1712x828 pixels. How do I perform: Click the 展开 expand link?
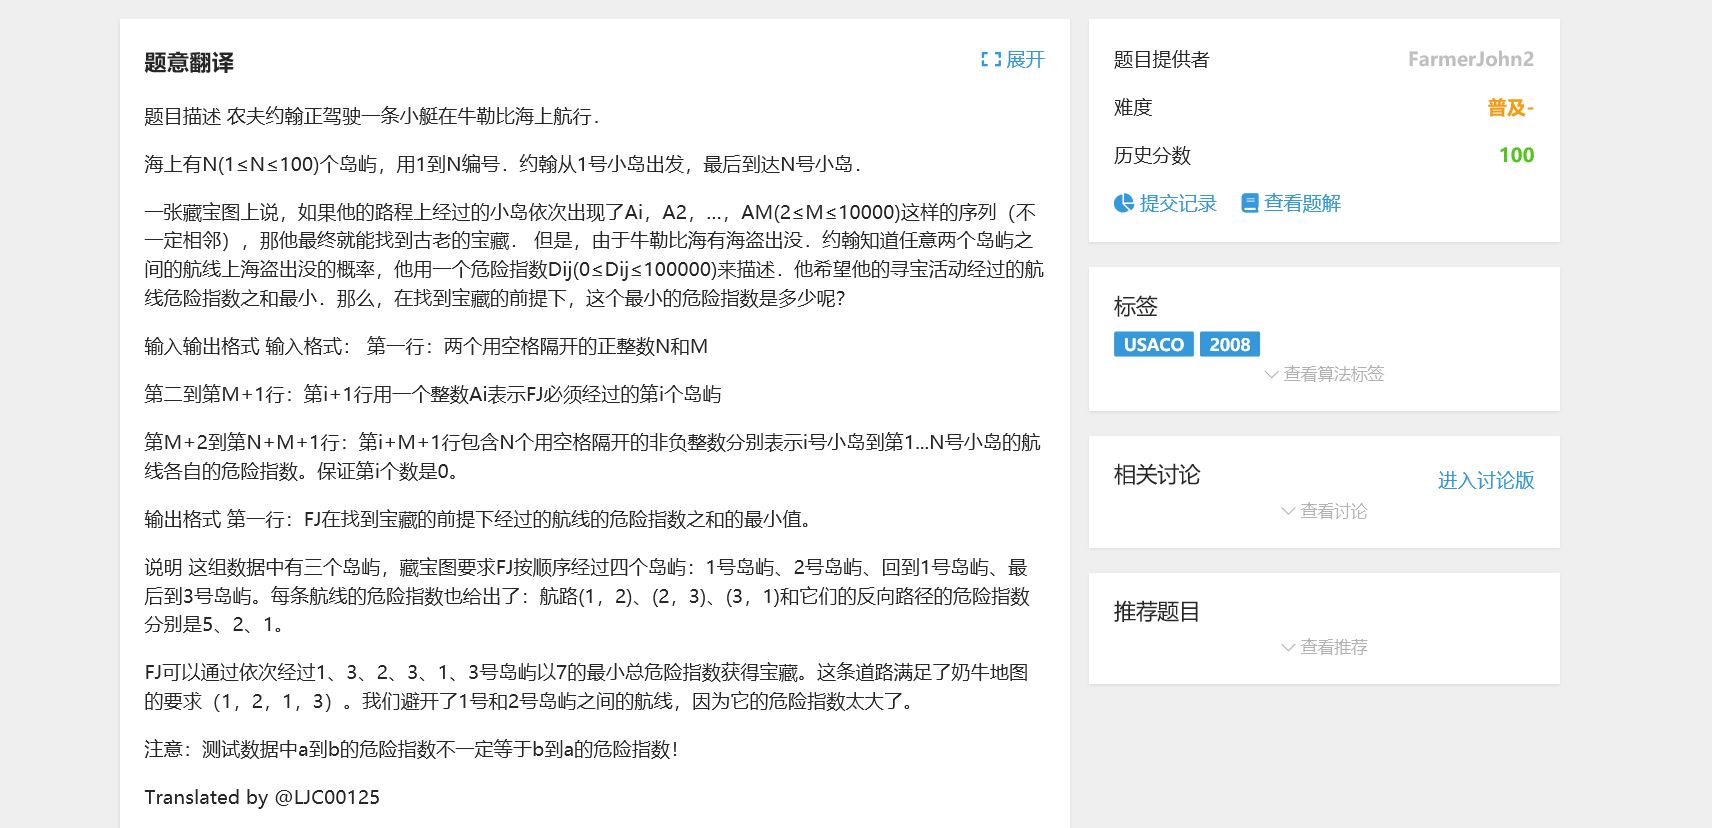click(x=1024, y=60)
